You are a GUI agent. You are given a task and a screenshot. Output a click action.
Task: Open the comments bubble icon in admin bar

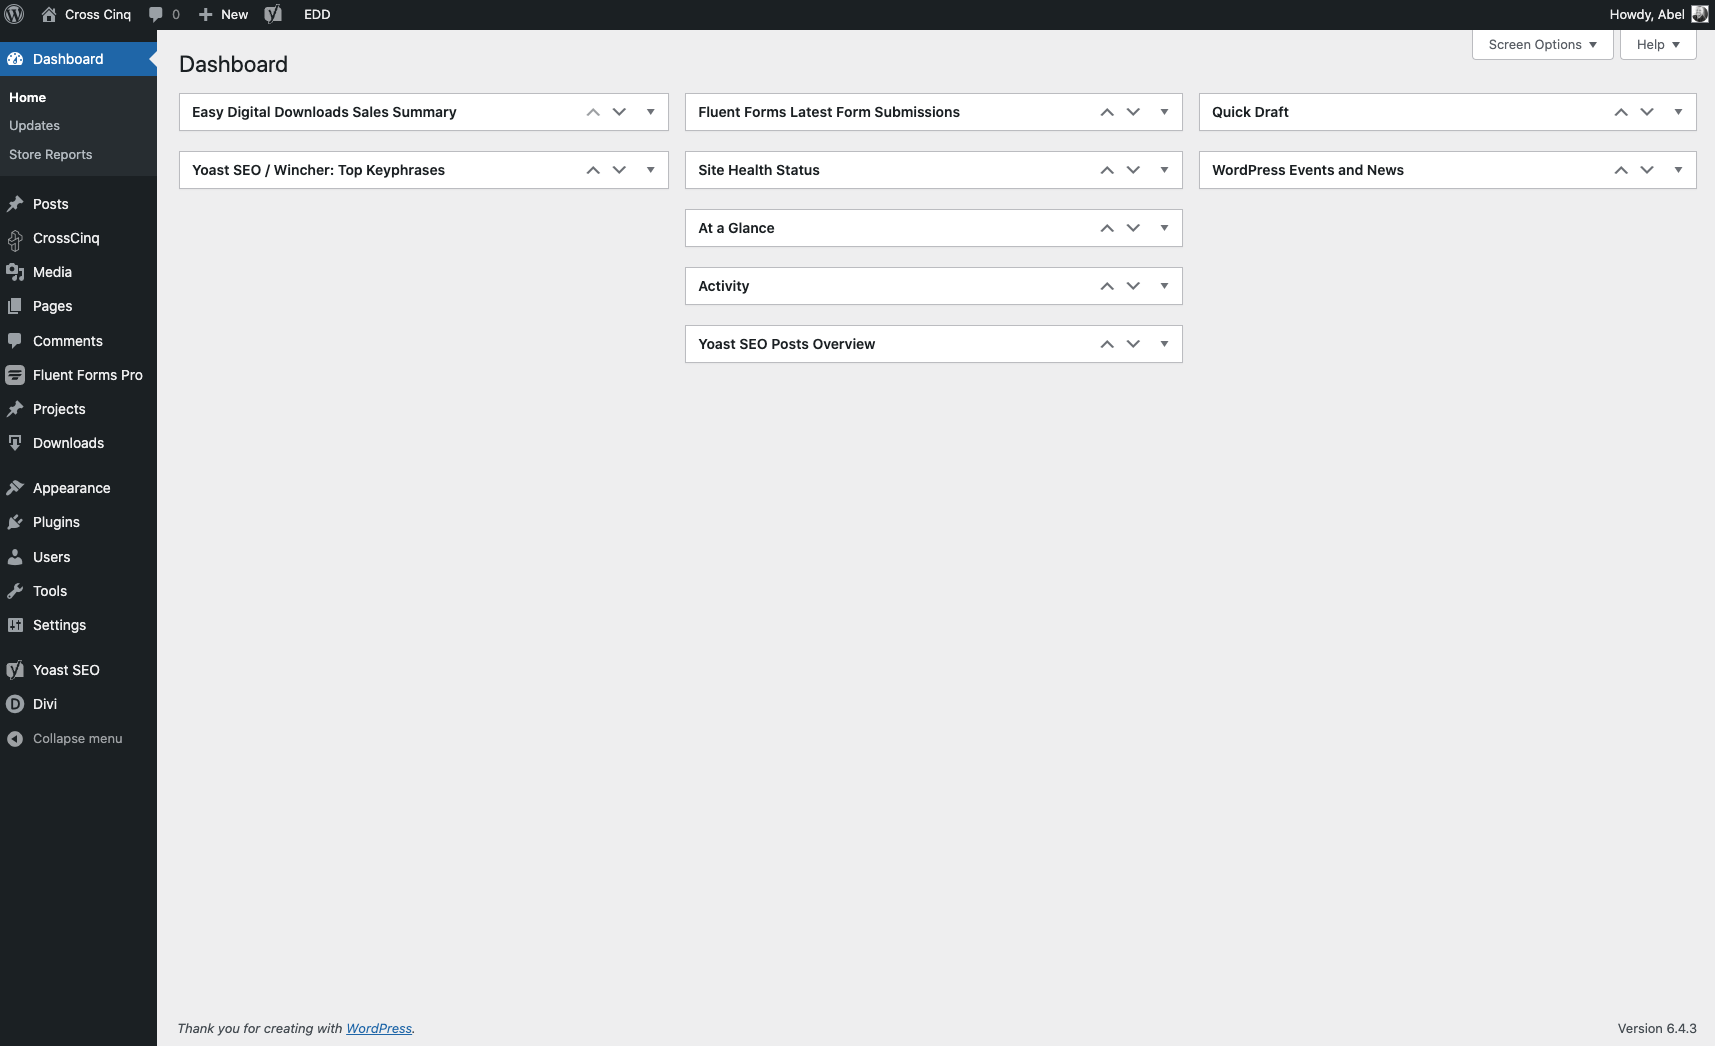pyautogui.click(x=155, y=14)
